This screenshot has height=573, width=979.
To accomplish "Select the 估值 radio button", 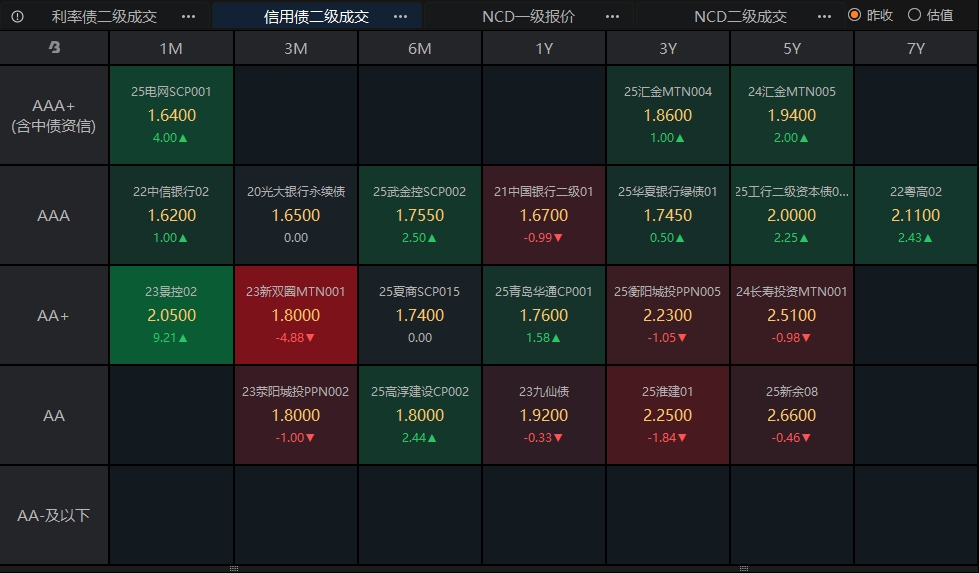I will [x=914, y=15].
